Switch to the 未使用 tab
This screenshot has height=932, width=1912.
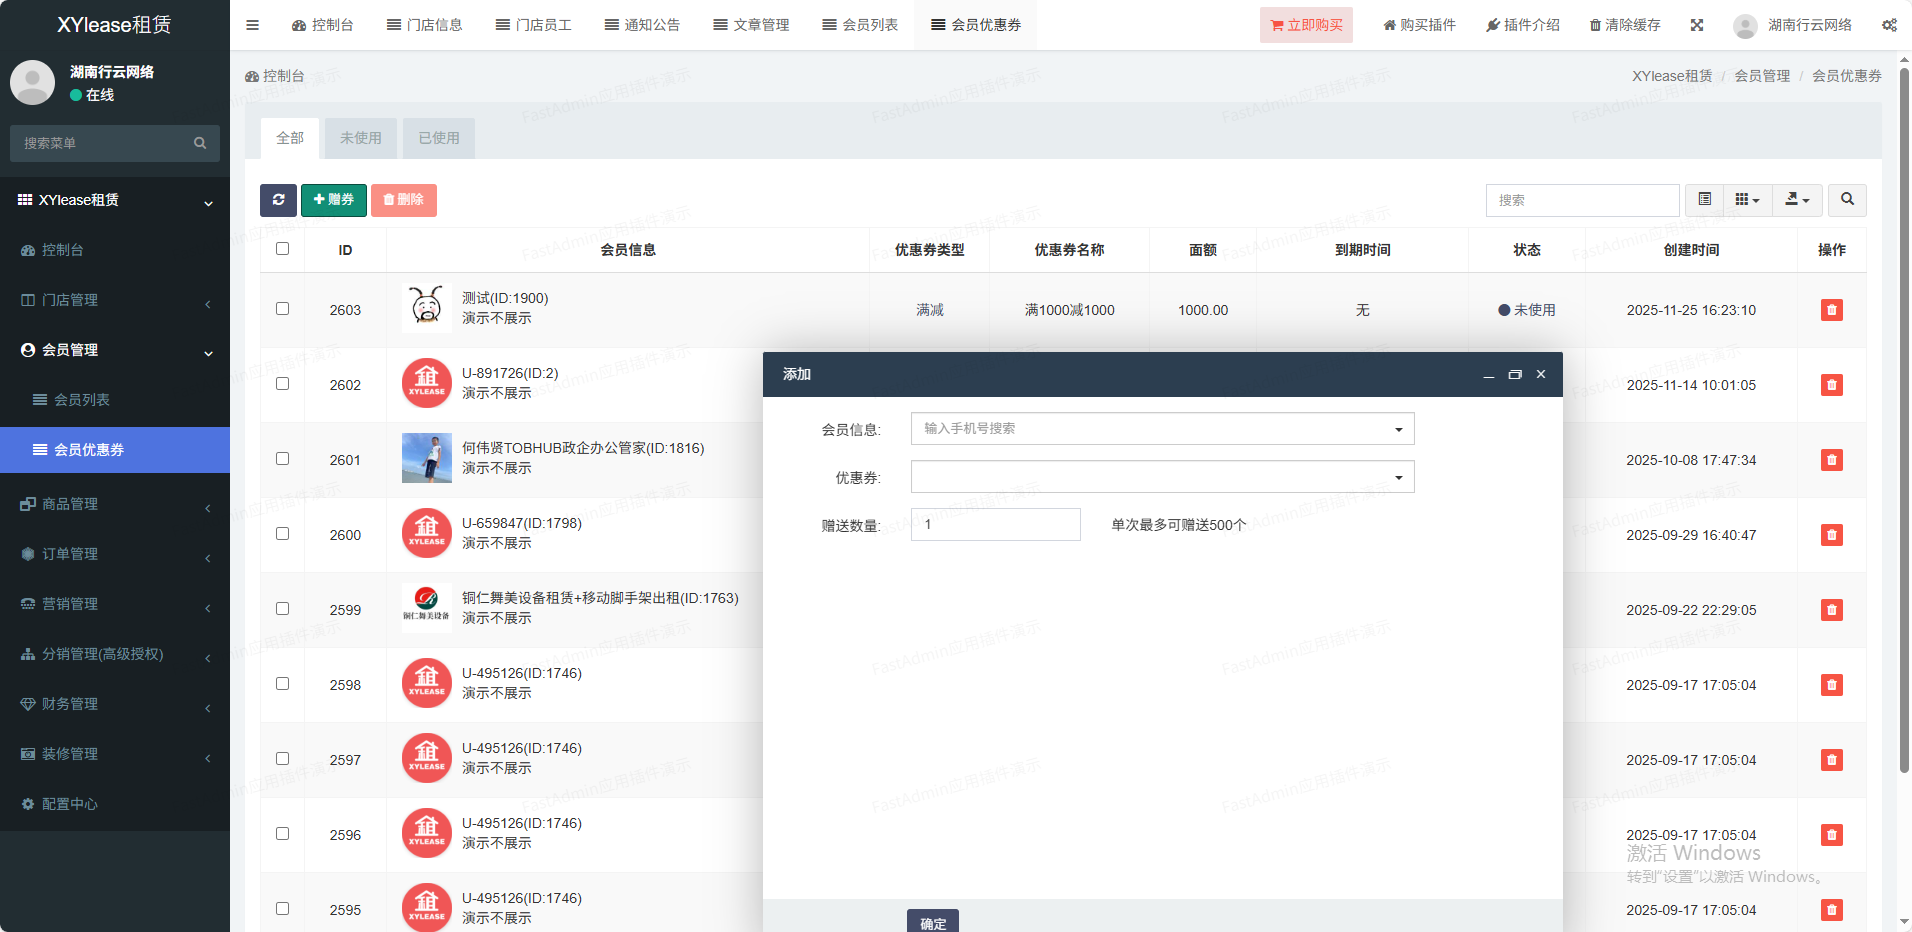(360, 138)
